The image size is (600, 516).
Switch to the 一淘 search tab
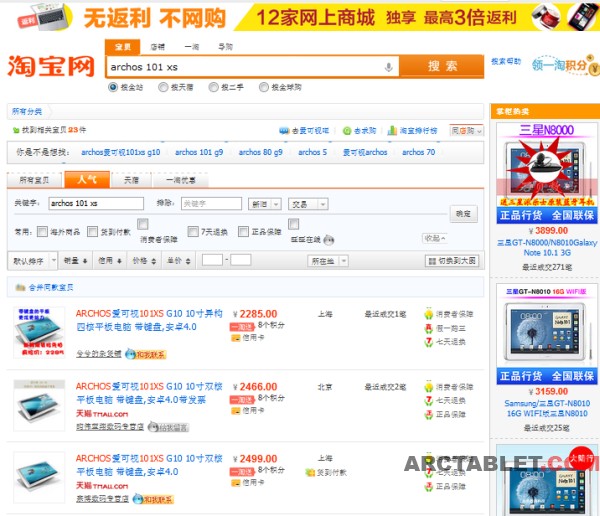coord(192,47)
